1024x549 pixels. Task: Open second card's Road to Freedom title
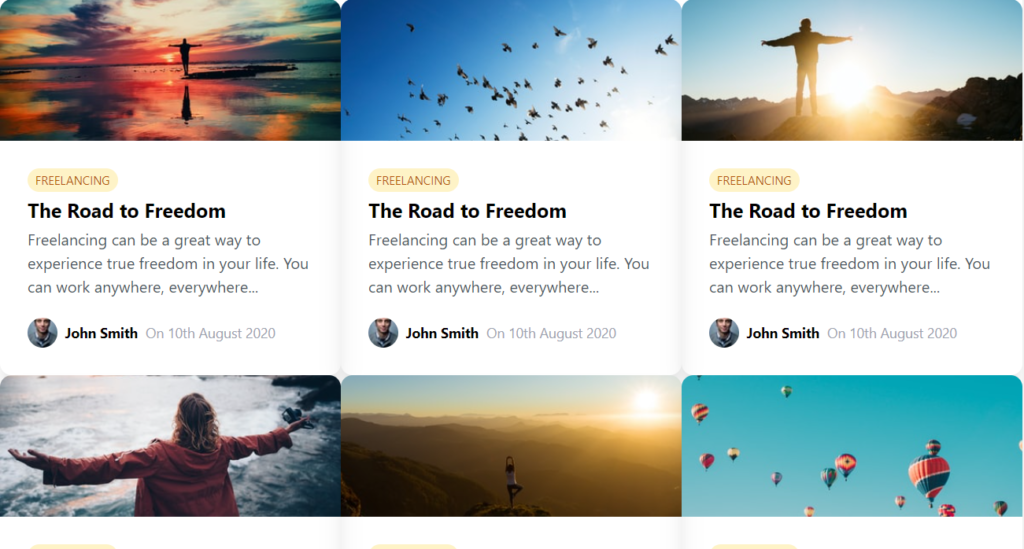click(468, 211)
